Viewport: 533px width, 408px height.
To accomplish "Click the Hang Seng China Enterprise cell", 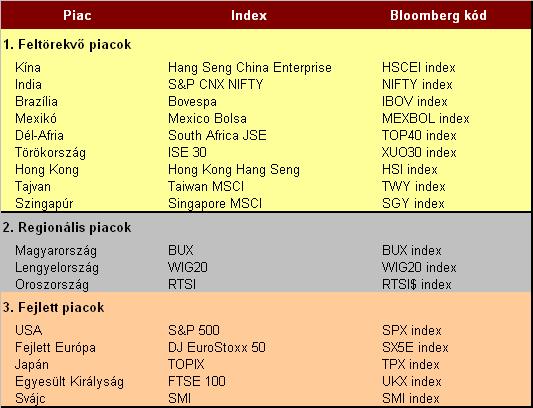I will (x=250, y=67).
